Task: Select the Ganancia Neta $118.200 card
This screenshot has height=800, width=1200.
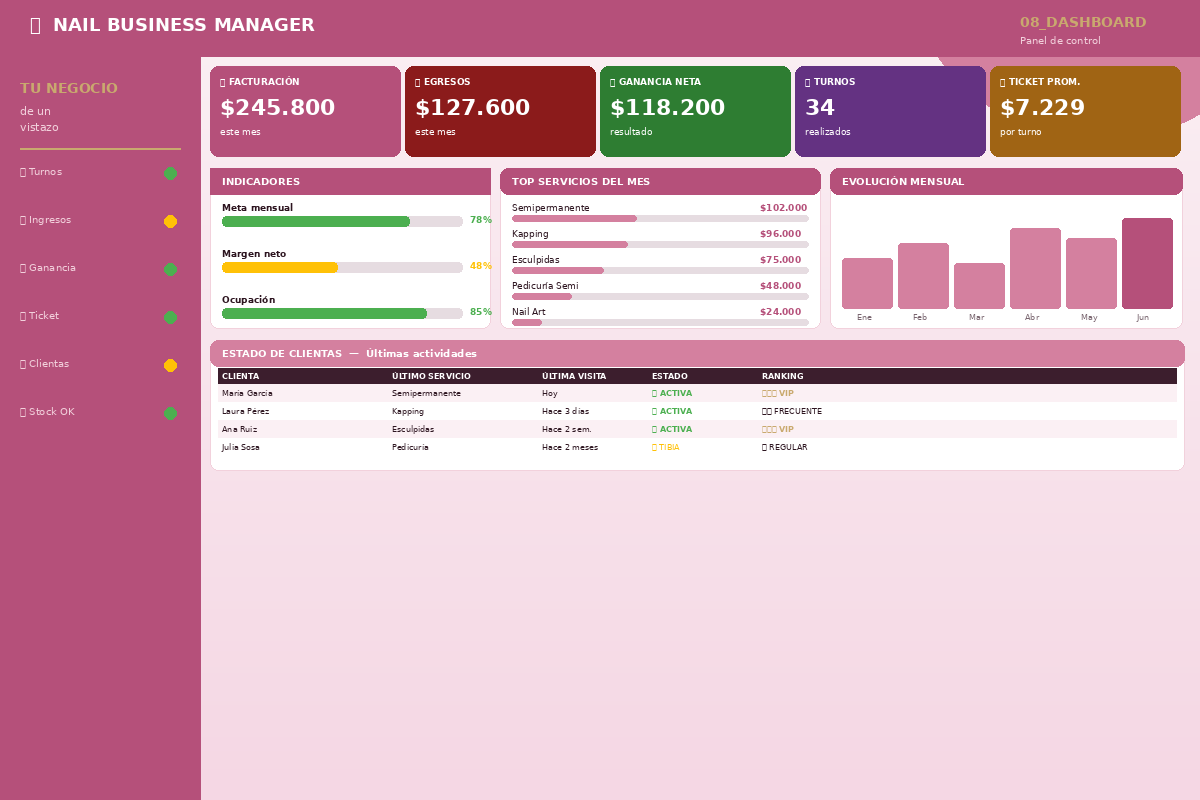Action: point(695,111)
